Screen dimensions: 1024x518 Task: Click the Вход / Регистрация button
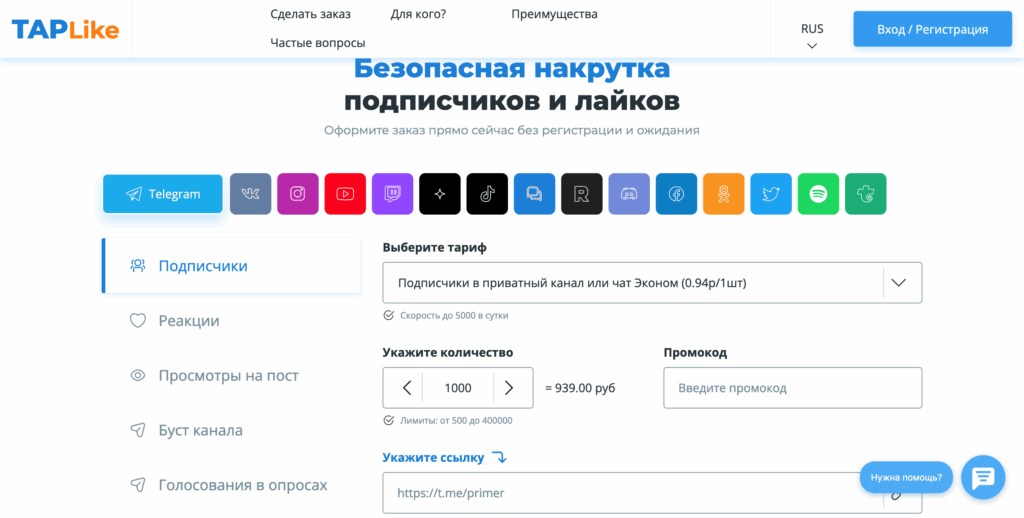pos(932,29)
